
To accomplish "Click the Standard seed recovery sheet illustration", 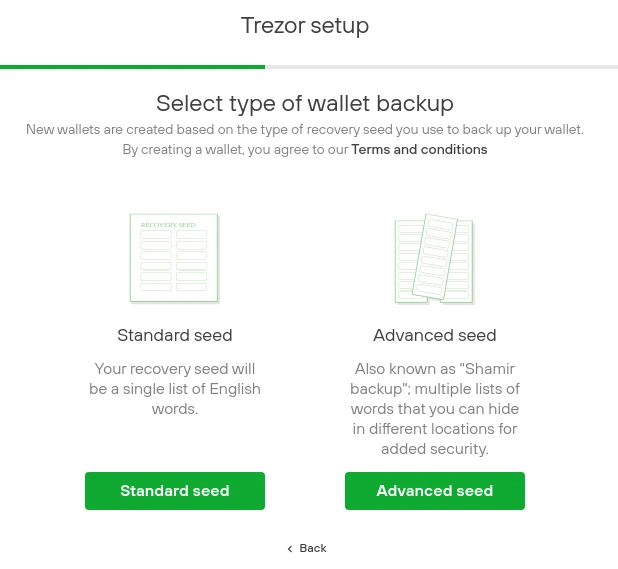I will click(x=174, y=258).
